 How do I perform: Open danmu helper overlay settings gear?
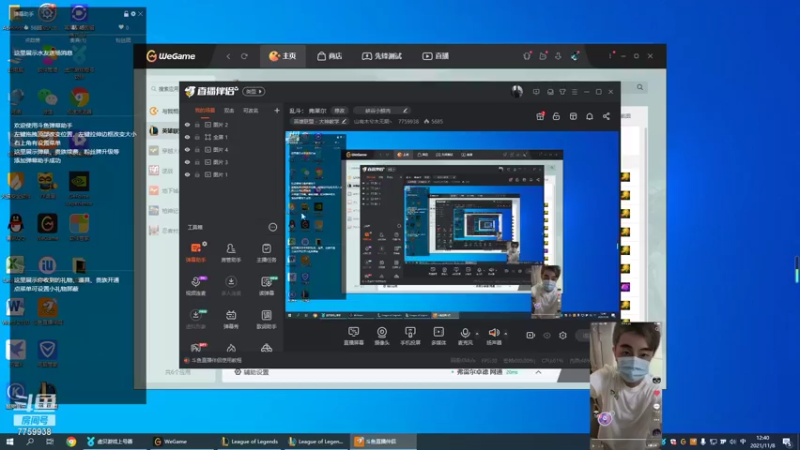pyautogui.click(x=133, y=14)
